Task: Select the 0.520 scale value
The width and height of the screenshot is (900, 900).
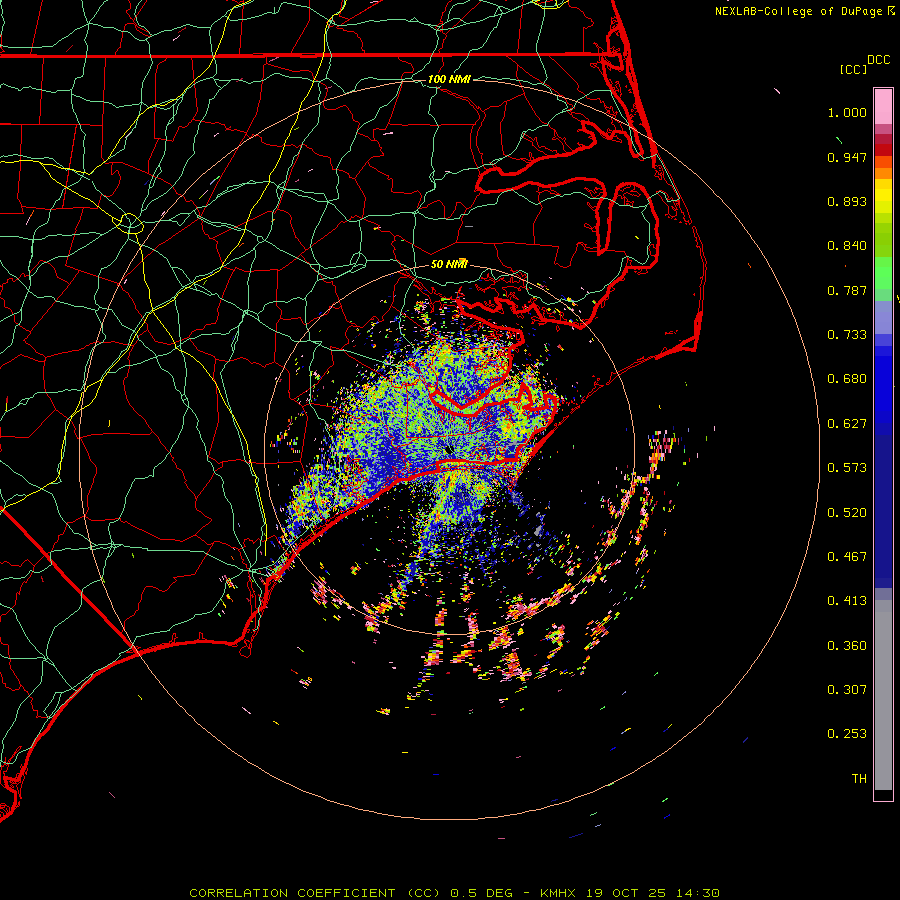Action: click(847, 513)
